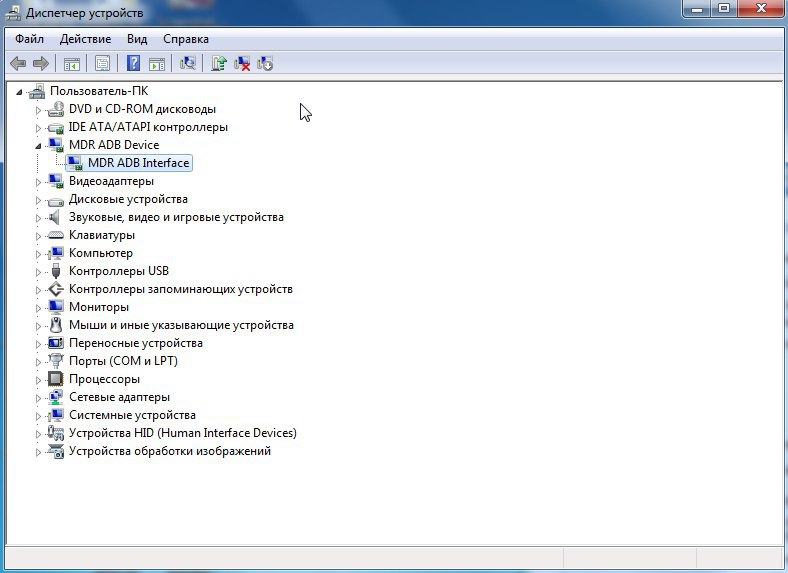The width and height of the screenshot is (788, 573).
Task: Toggle the action pane toolbar icon
Action: point(157,64)
